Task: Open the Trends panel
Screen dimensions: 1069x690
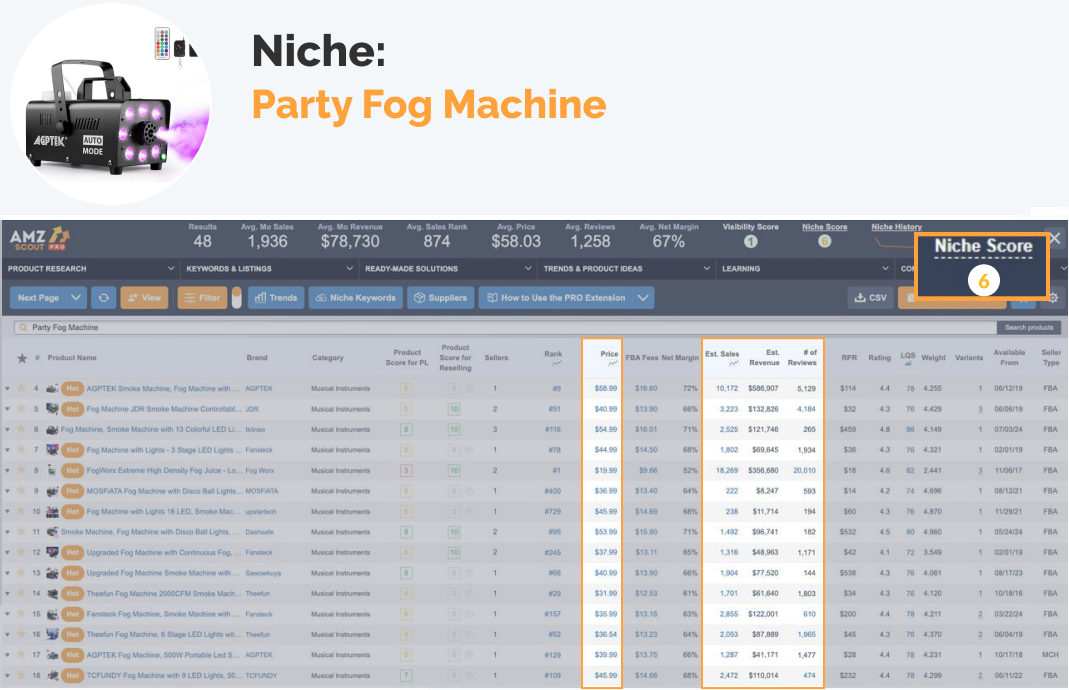Action: coord(275,297)
